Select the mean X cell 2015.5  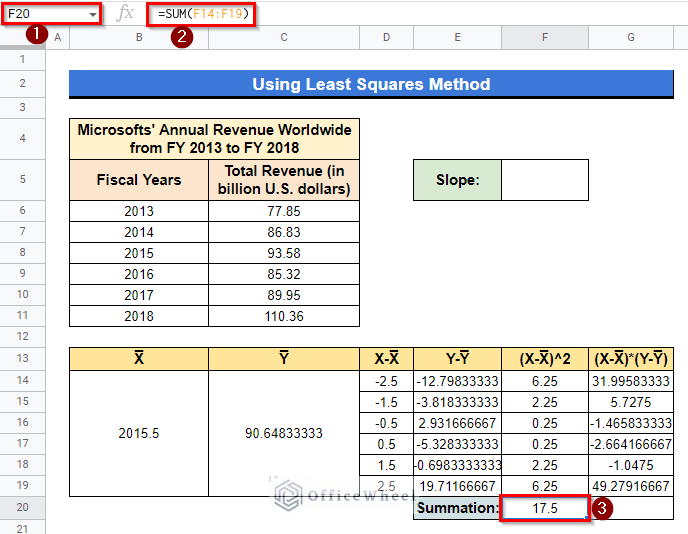(x=139, y=434)
